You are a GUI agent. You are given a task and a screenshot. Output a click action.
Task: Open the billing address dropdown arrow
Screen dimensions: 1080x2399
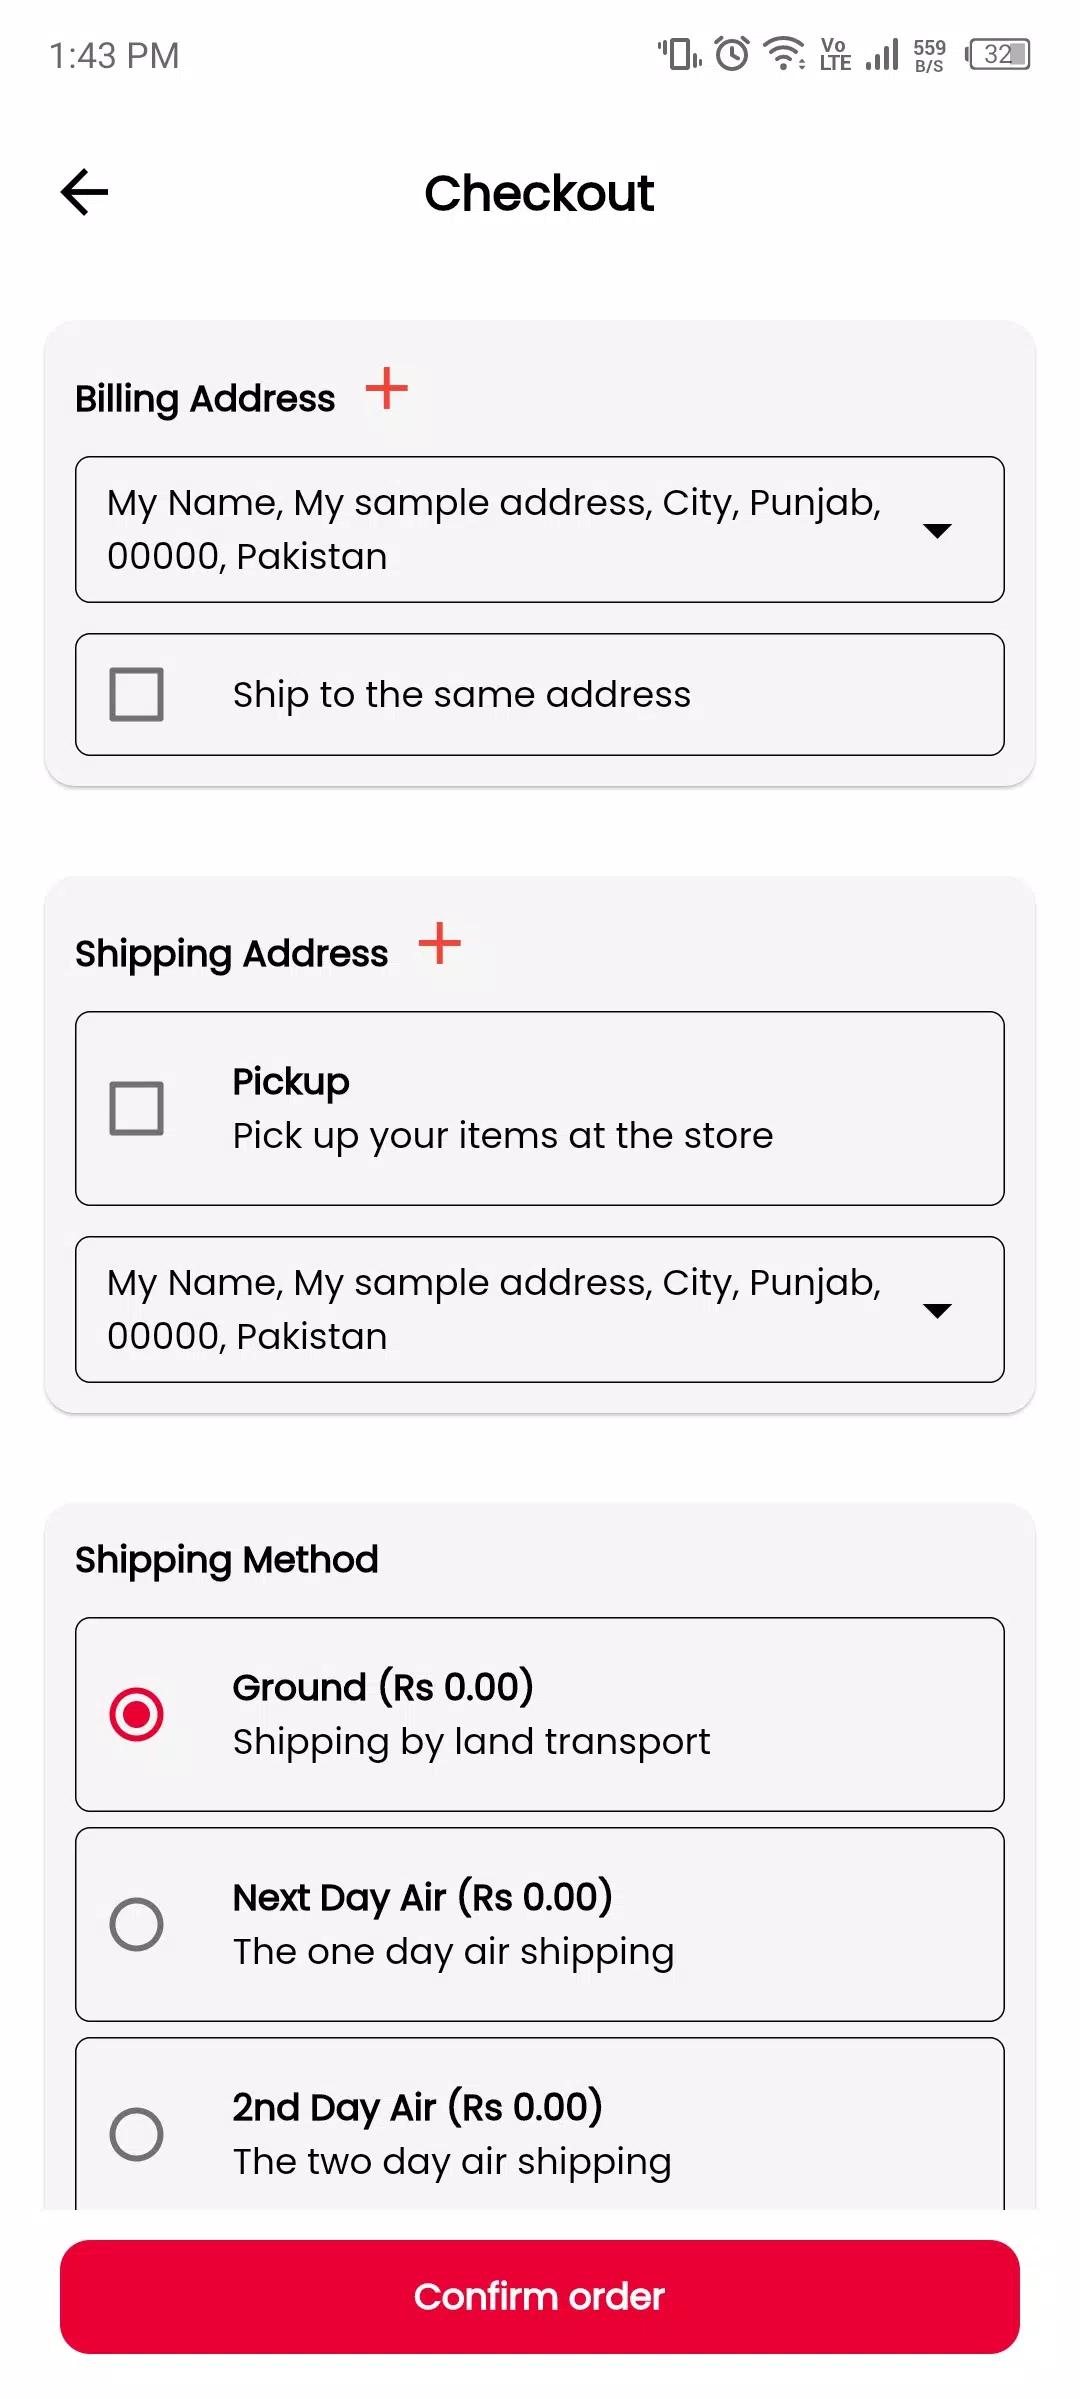pyautogui.click(x=937, y=530)
